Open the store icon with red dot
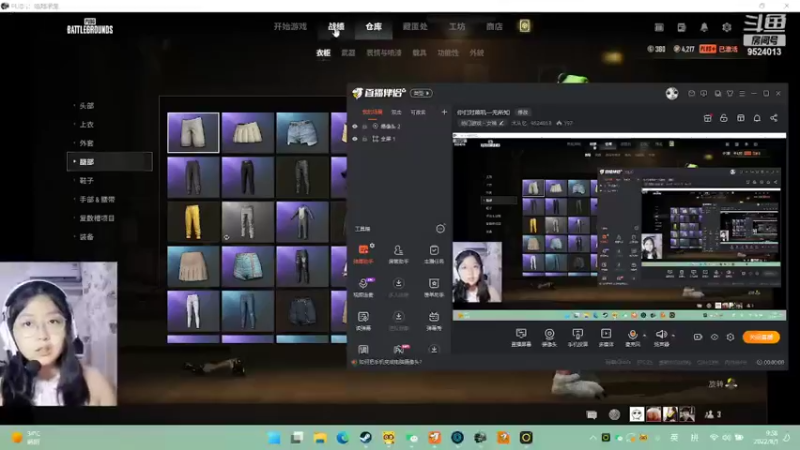This screenshot has height=450, width=800. coord(707,118)
